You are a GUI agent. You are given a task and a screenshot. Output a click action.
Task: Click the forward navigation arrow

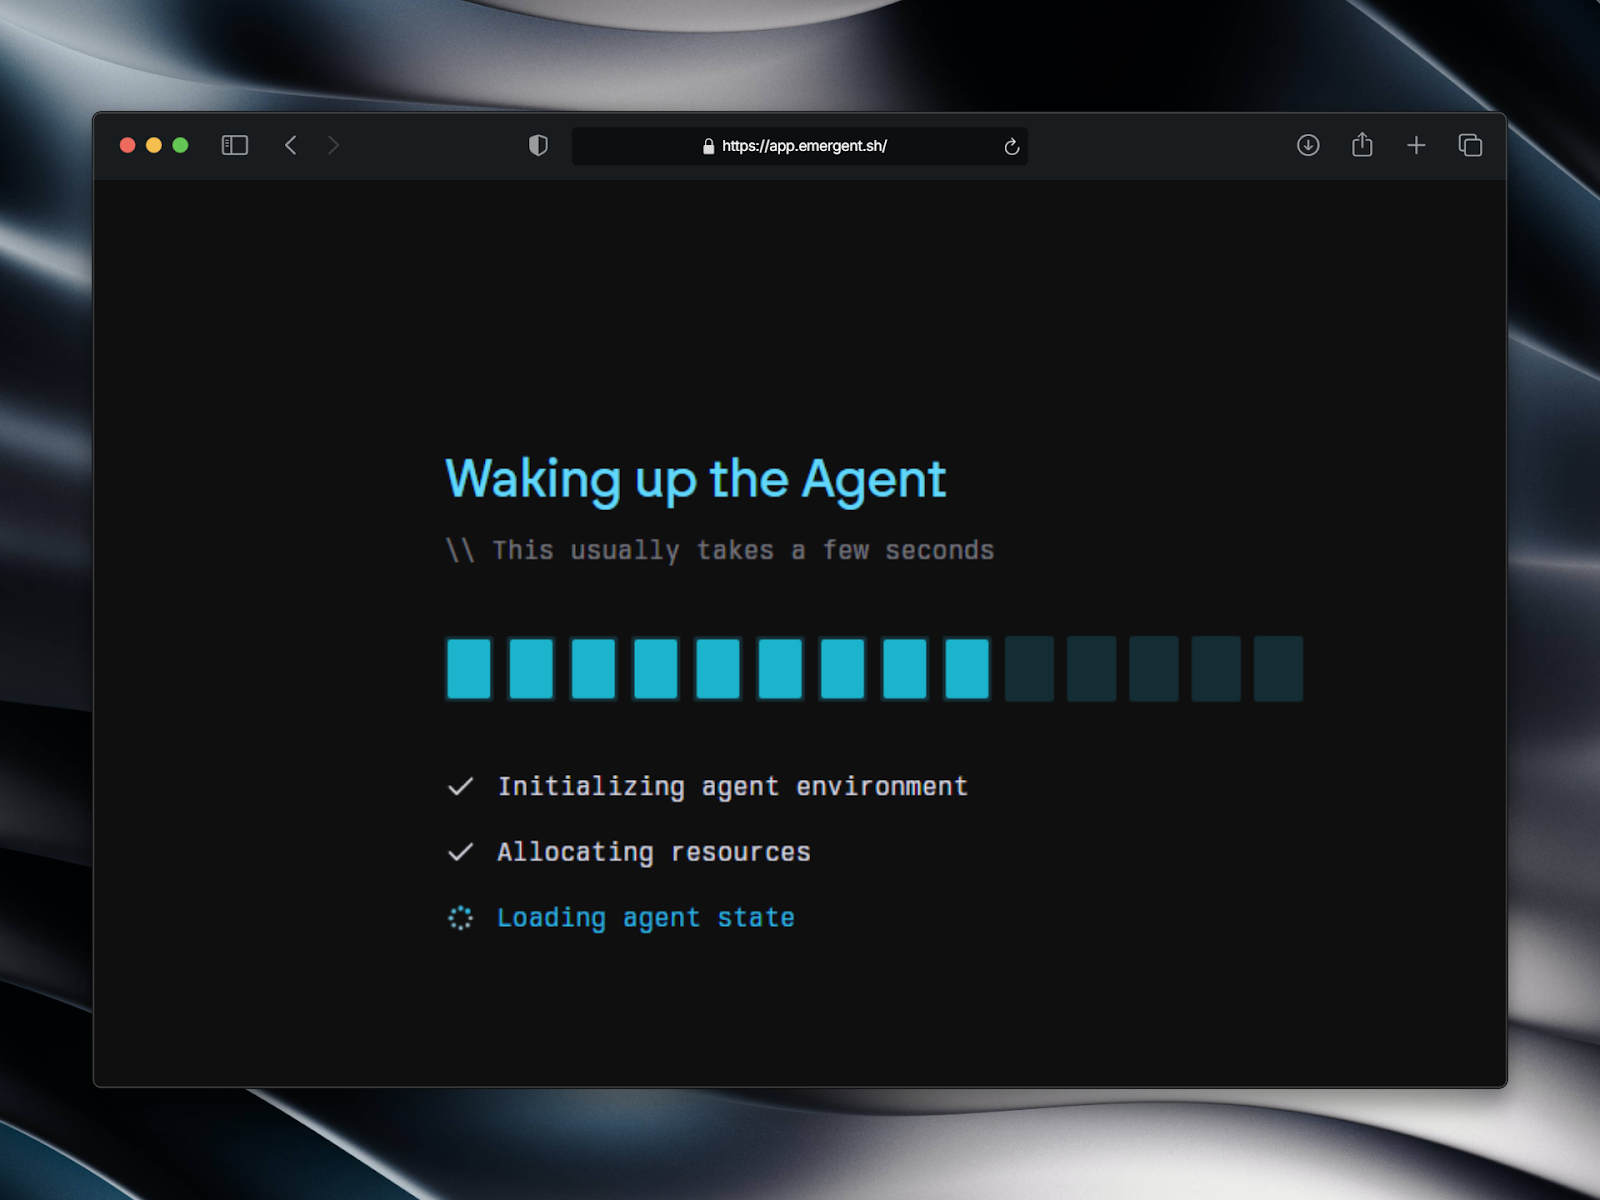(x=334, y=146)
